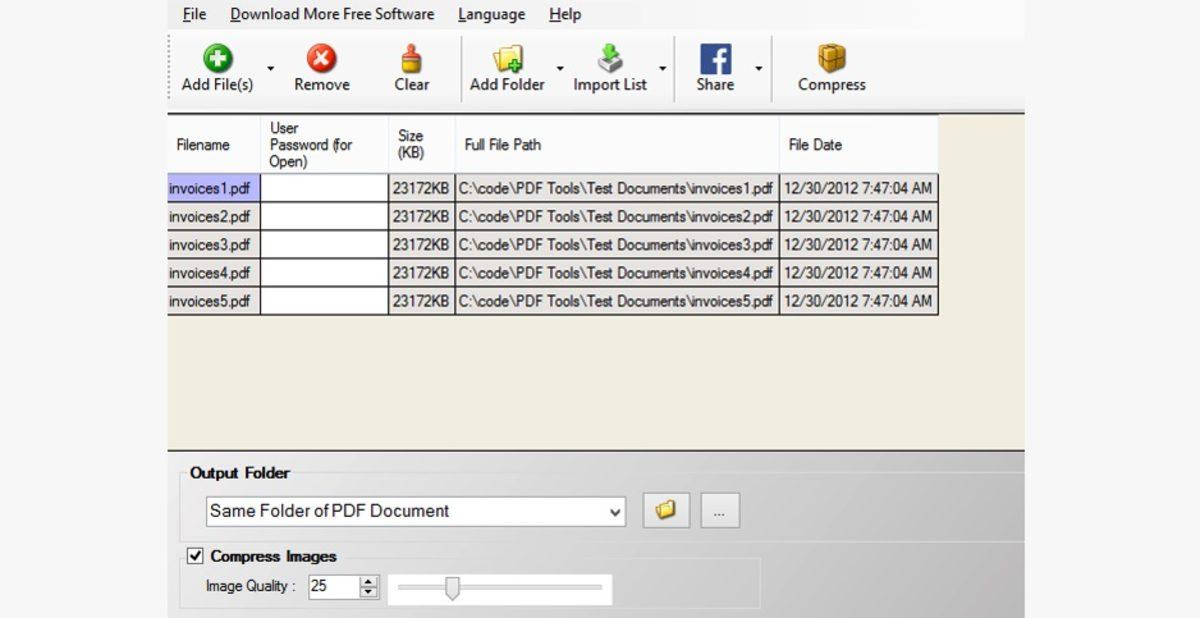
Task: Select the invoices3.pdf row in the file list
Action: 210,244
